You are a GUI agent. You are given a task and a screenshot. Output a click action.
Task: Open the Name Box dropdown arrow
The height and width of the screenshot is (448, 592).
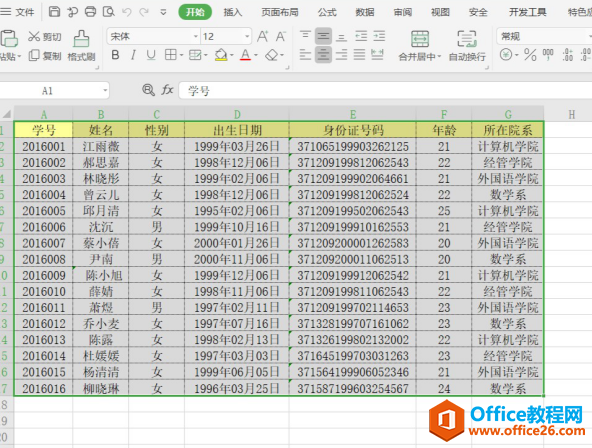[x=105, y=91]
